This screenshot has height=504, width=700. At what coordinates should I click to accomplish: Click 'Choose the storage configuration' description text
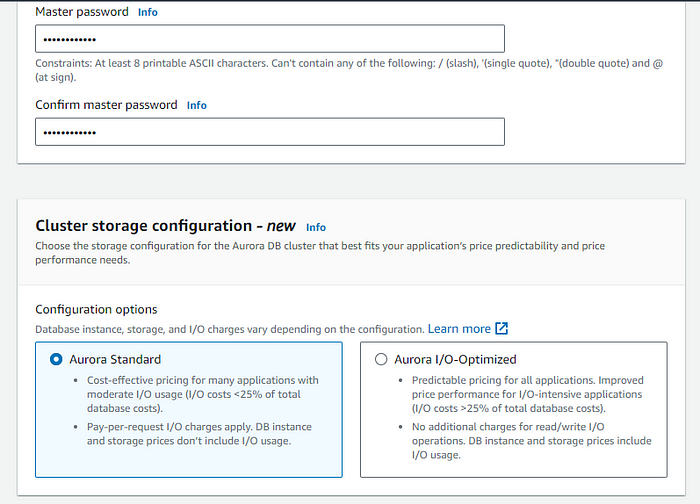tap(320, 253)
